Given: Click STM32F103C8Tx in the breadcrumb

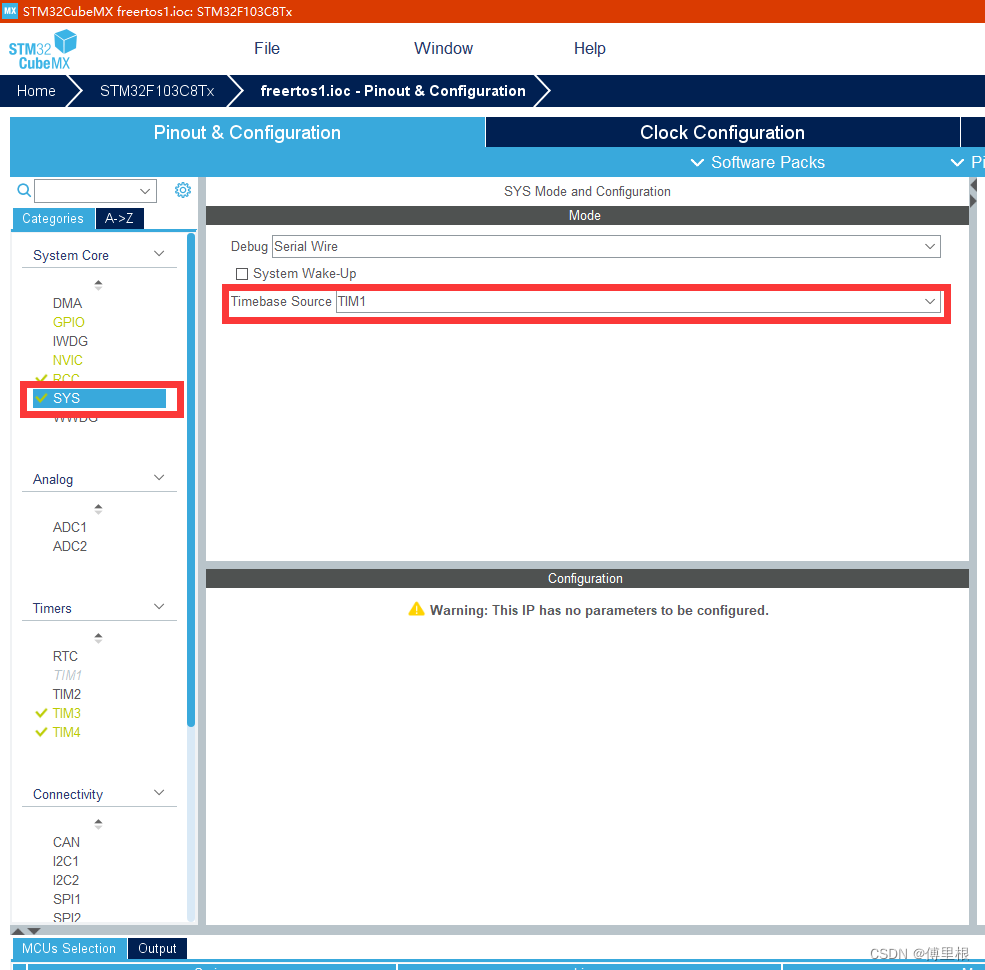Looking at the screenshot, I should pos(157,91).
